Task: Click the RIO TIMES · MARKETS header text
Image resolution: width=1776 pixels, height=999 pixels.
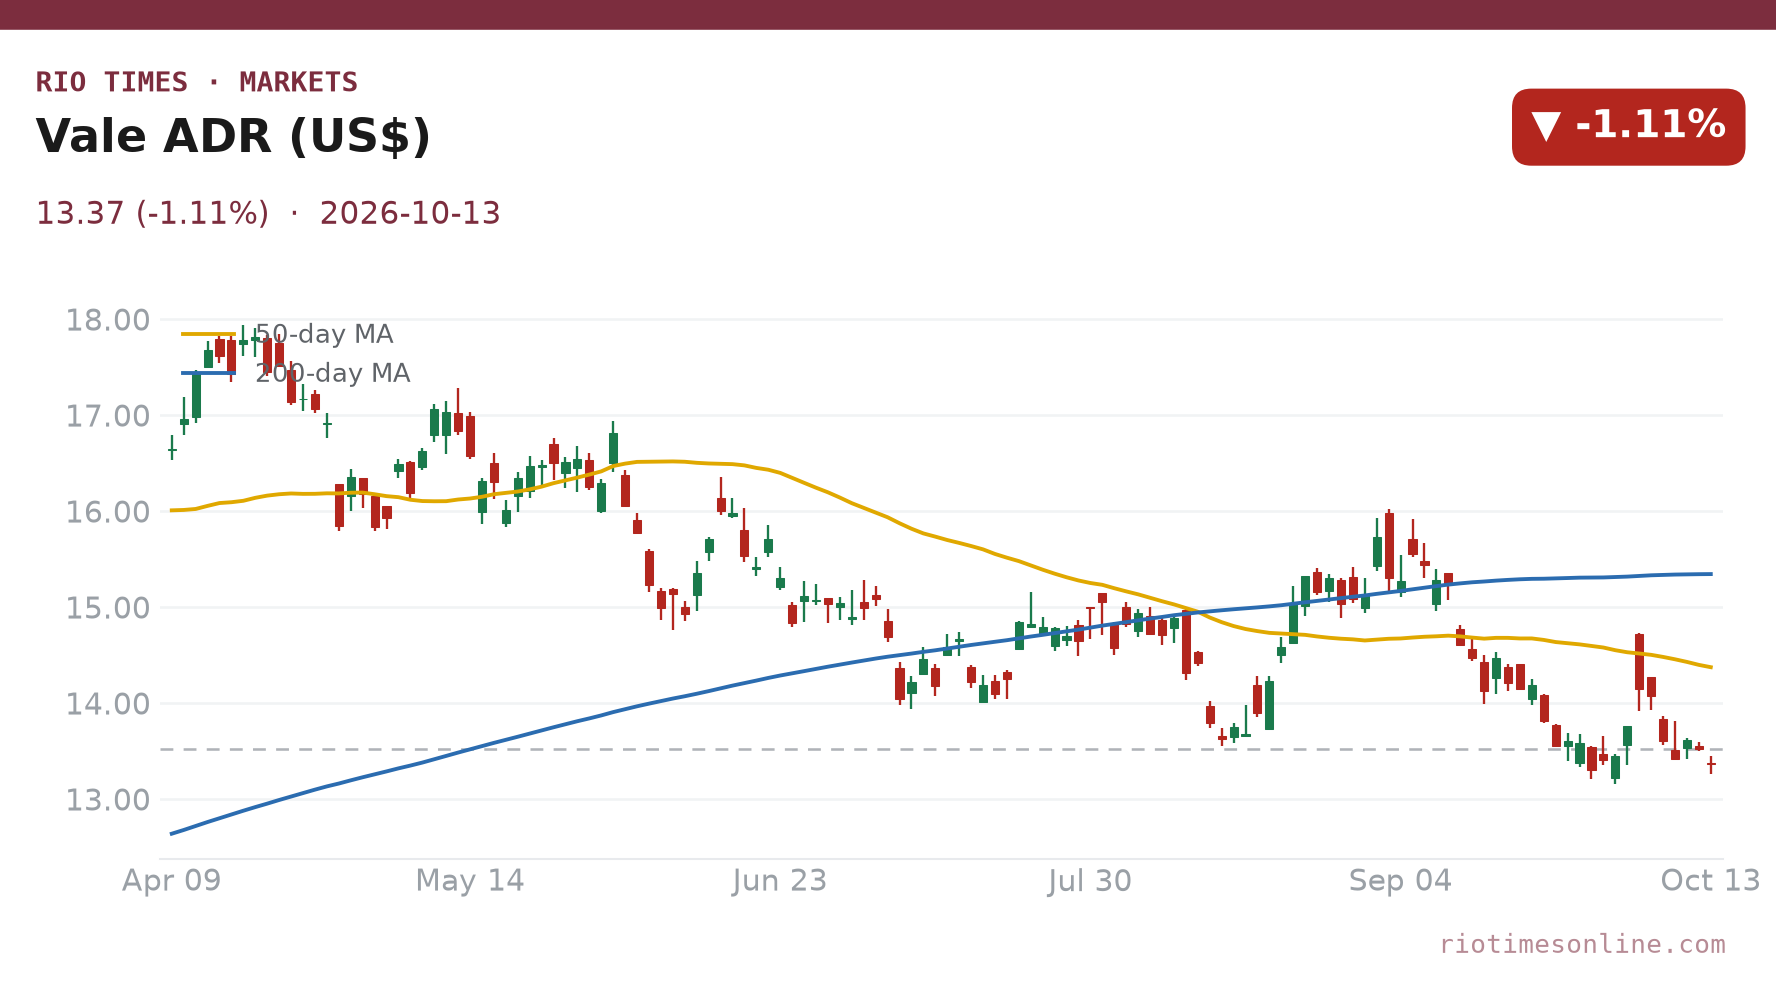Action: point(197,82)
